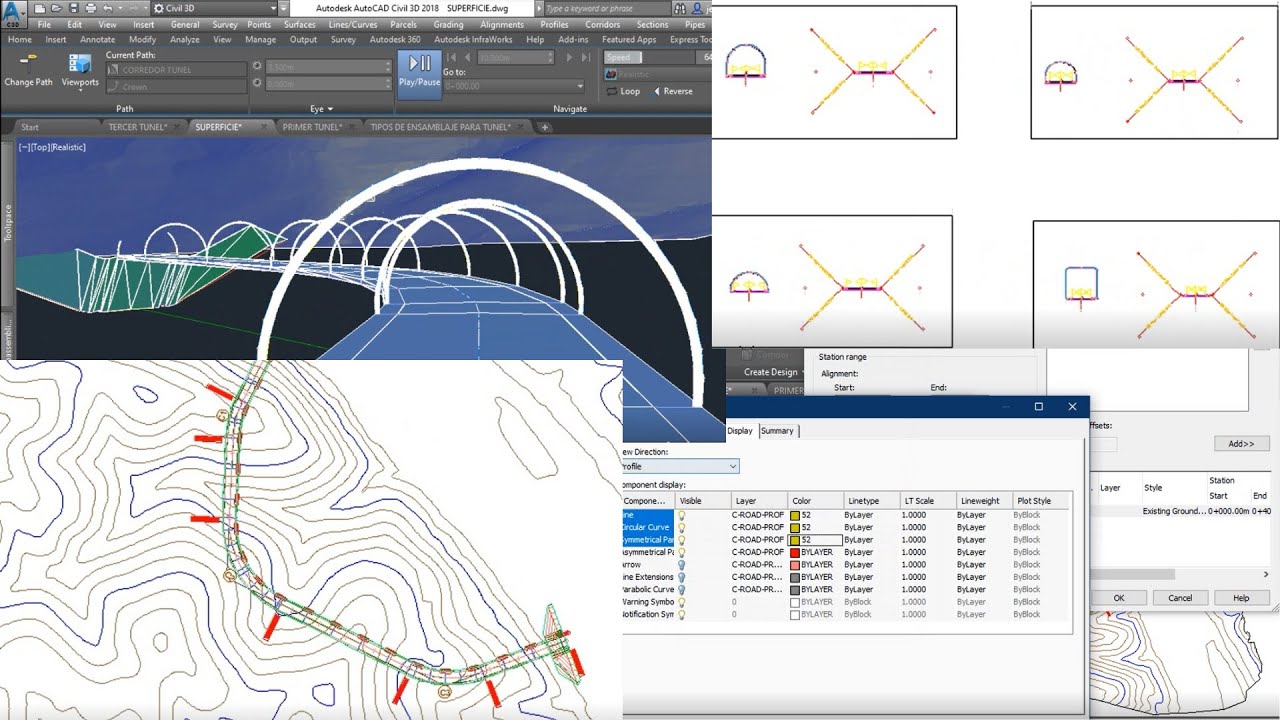Image resolution: width=1280 pixels, height=720 pixels.
Task: Switch to the Summary tab in dialog
Action: click(x=777, y=431)
